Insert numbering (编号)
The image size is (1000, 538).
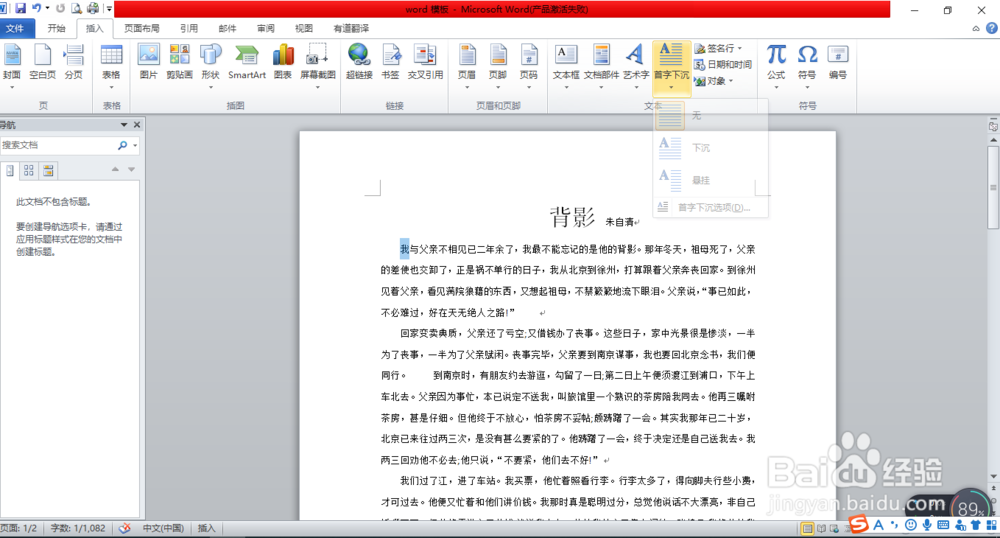[837, 62]
